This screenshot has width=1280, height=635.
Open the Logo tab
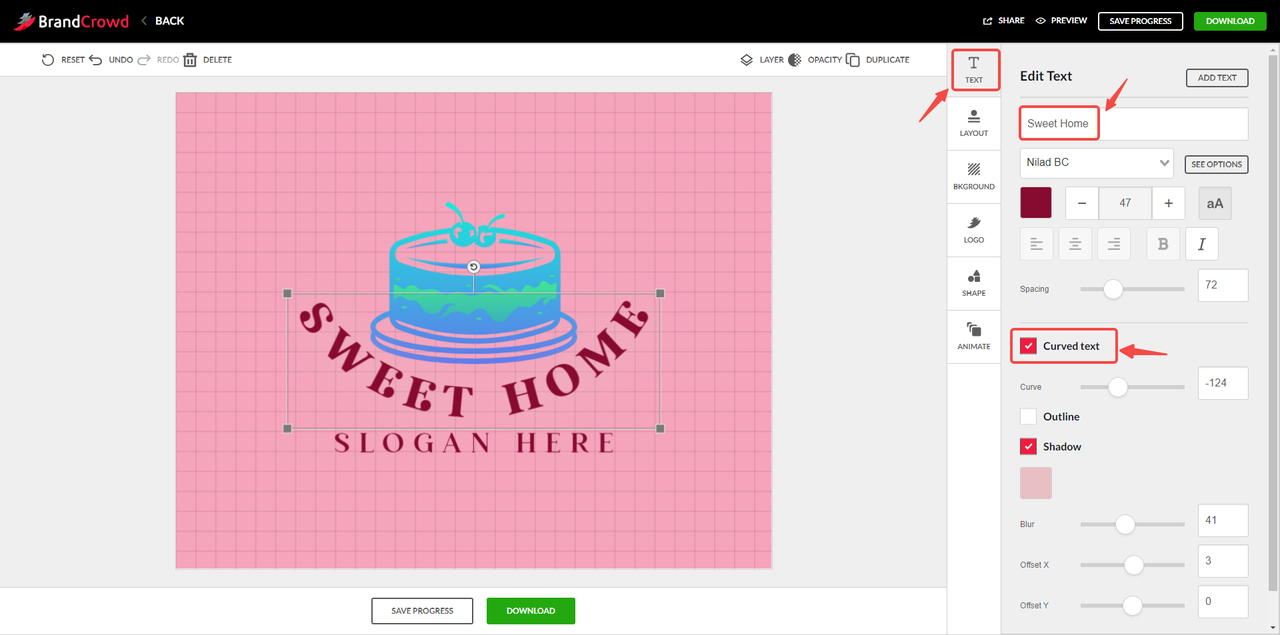(974, 229)
